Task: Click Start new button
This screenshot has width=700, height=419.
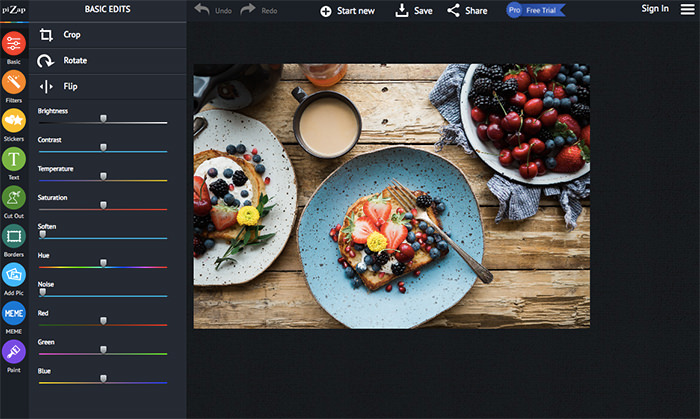Action: (x=347, y=11)
